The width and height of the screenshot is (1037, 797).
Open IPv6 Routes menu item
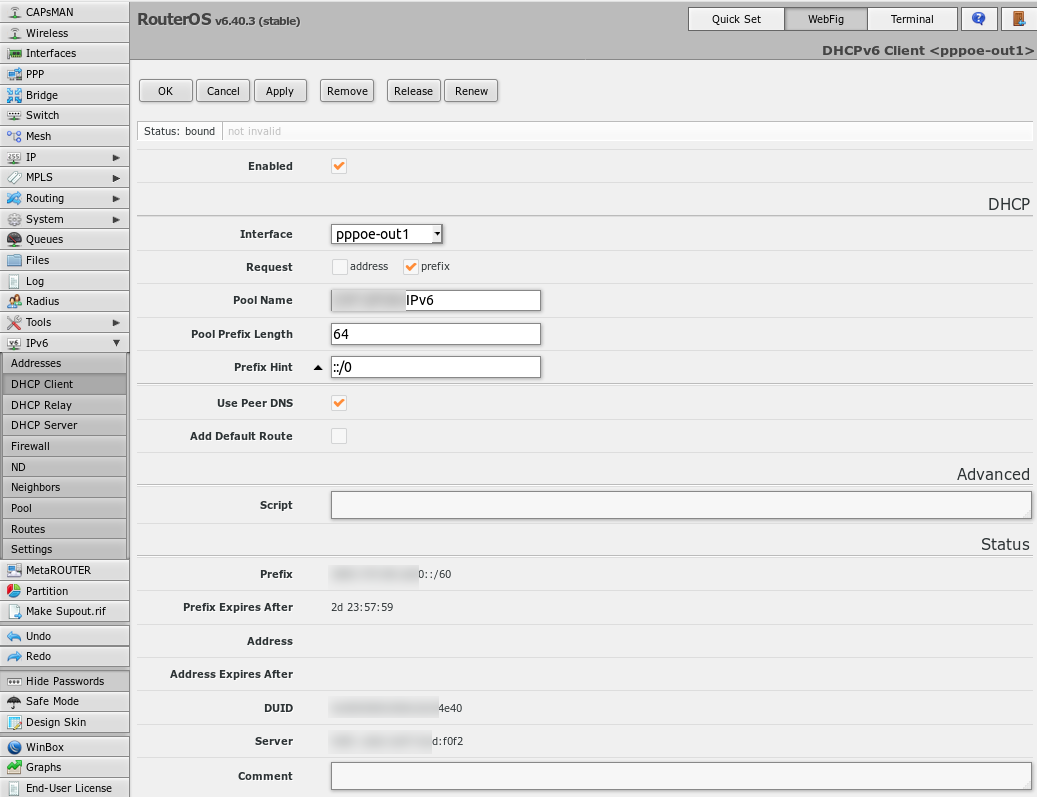click(64, 529)
